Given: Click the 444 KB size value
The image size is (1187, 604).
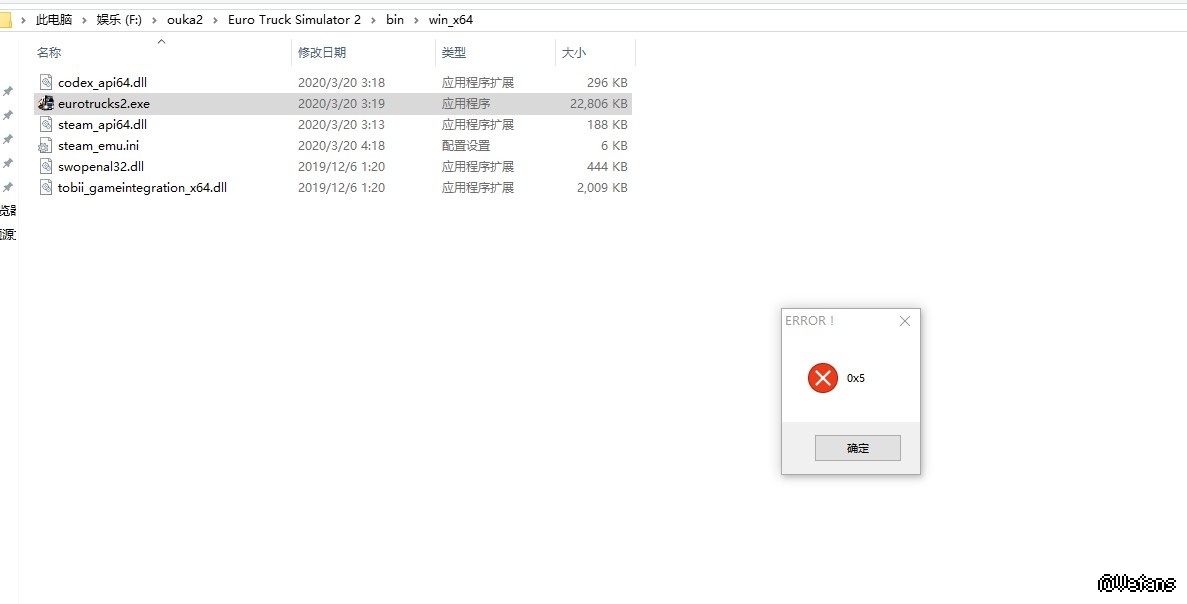Looking at the screenshot, I should [607, 167].
